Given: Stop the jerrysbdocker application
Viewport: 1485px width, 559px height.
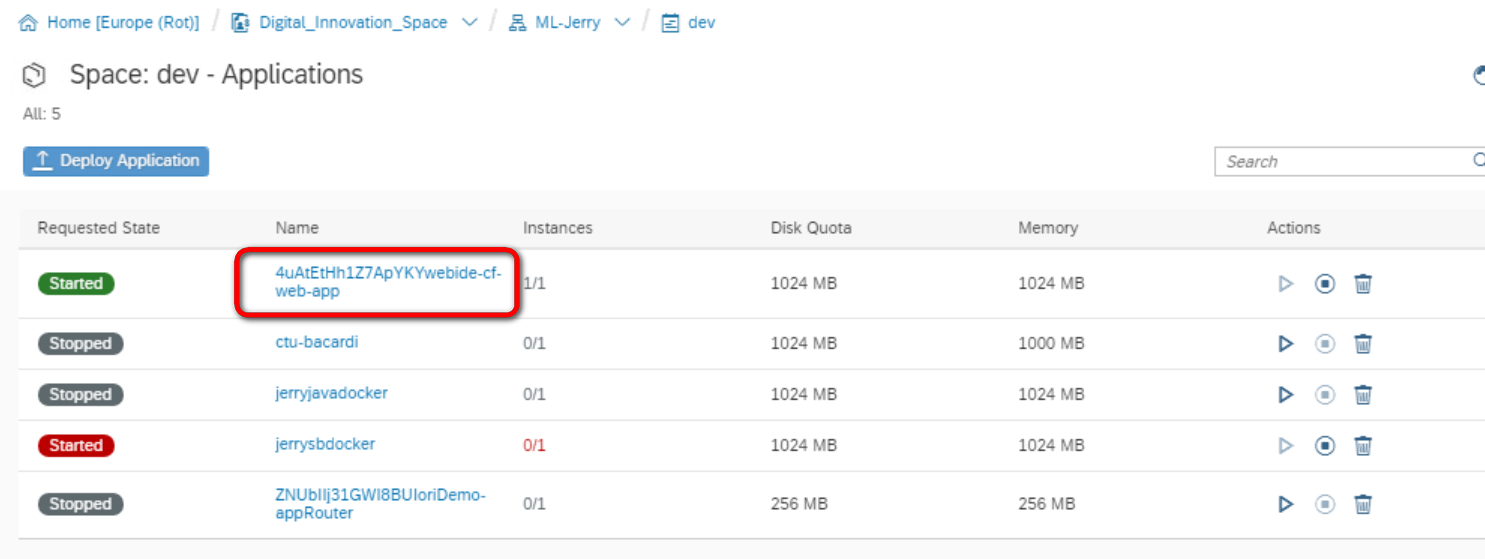Looking at the screenshot, I should 1325,445.
